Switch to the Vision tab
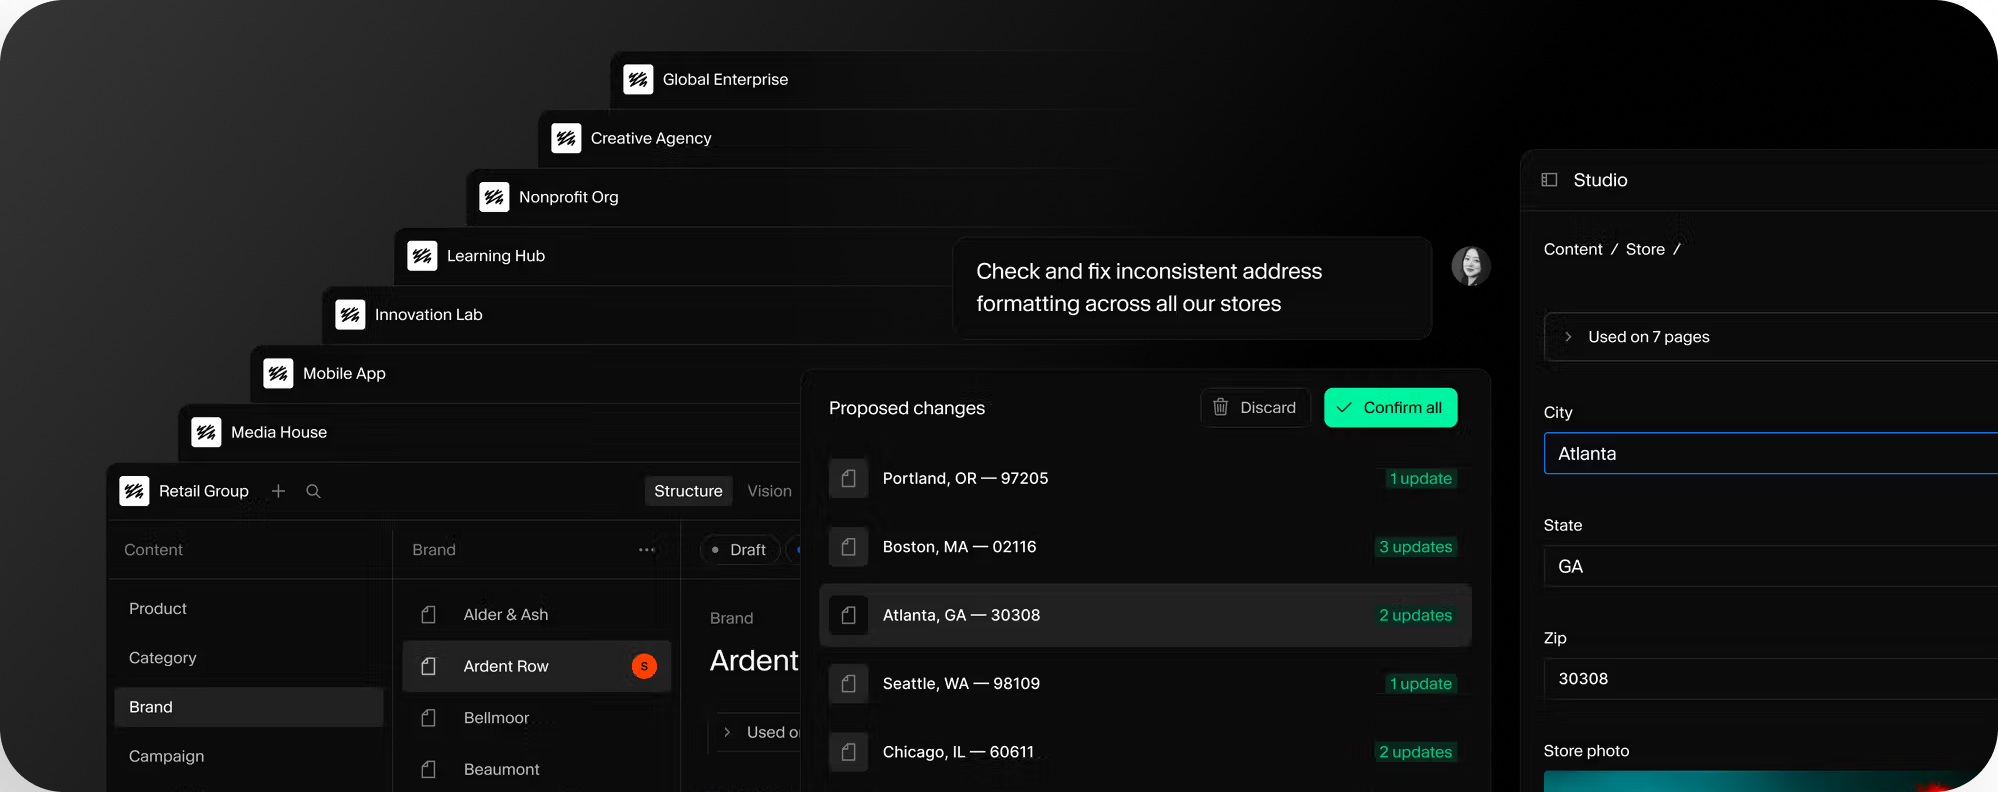1998x792 pixels. point(769,491)
